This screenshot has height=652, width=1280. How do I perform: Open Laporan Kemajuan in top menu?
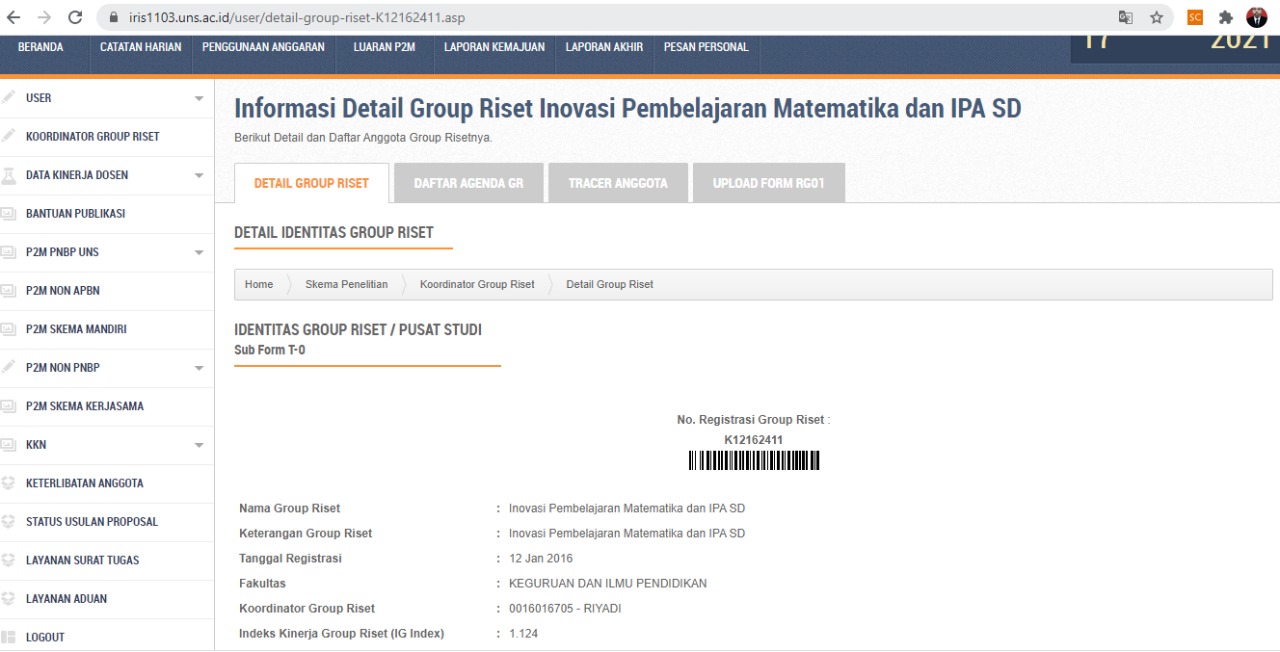(x=494, y=47)
